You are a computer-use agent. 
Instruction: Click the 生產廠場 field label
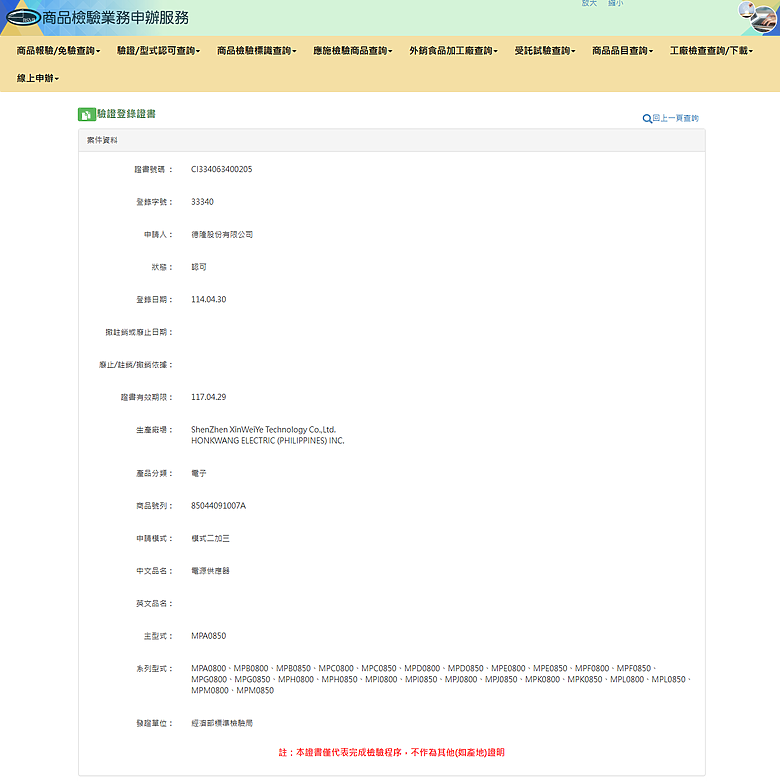[x=154, y=429]
